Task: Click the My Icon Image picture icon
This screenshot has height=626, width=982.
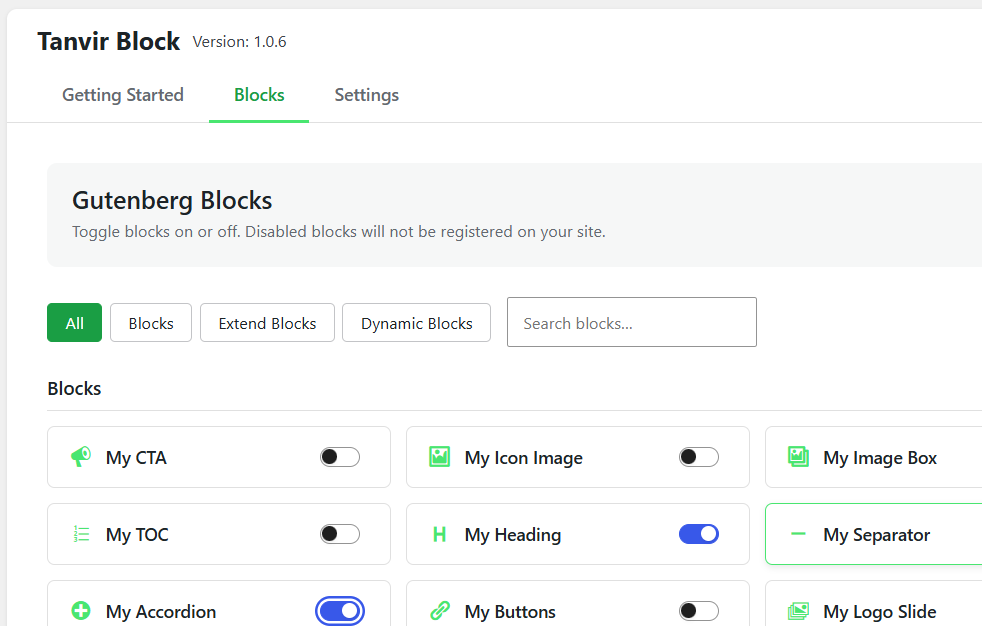Action: 440,457
